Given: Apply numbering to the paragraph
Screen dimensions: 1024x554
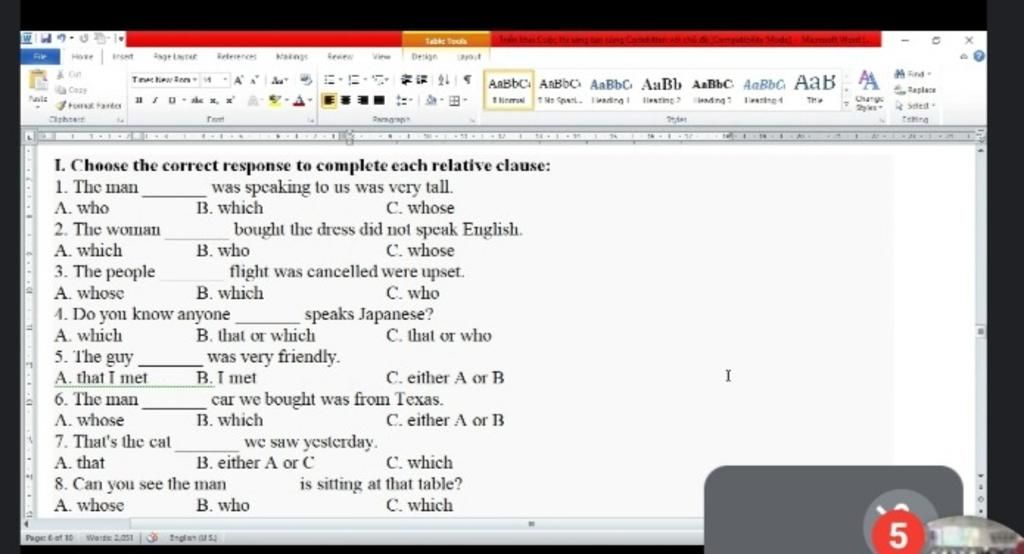Looking at the screenshot, I should [x=356, y=80].
